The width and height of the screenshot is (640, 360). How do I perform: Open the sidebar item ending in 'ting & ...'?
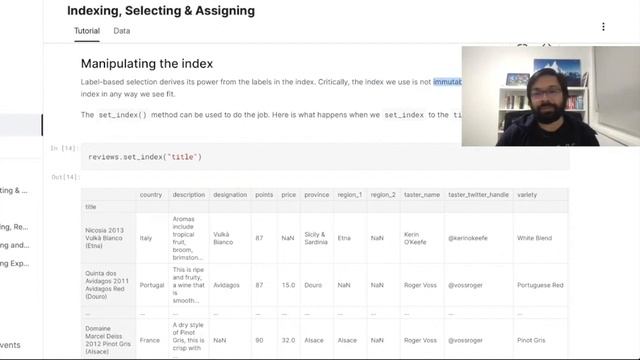[x=14, y=191]
